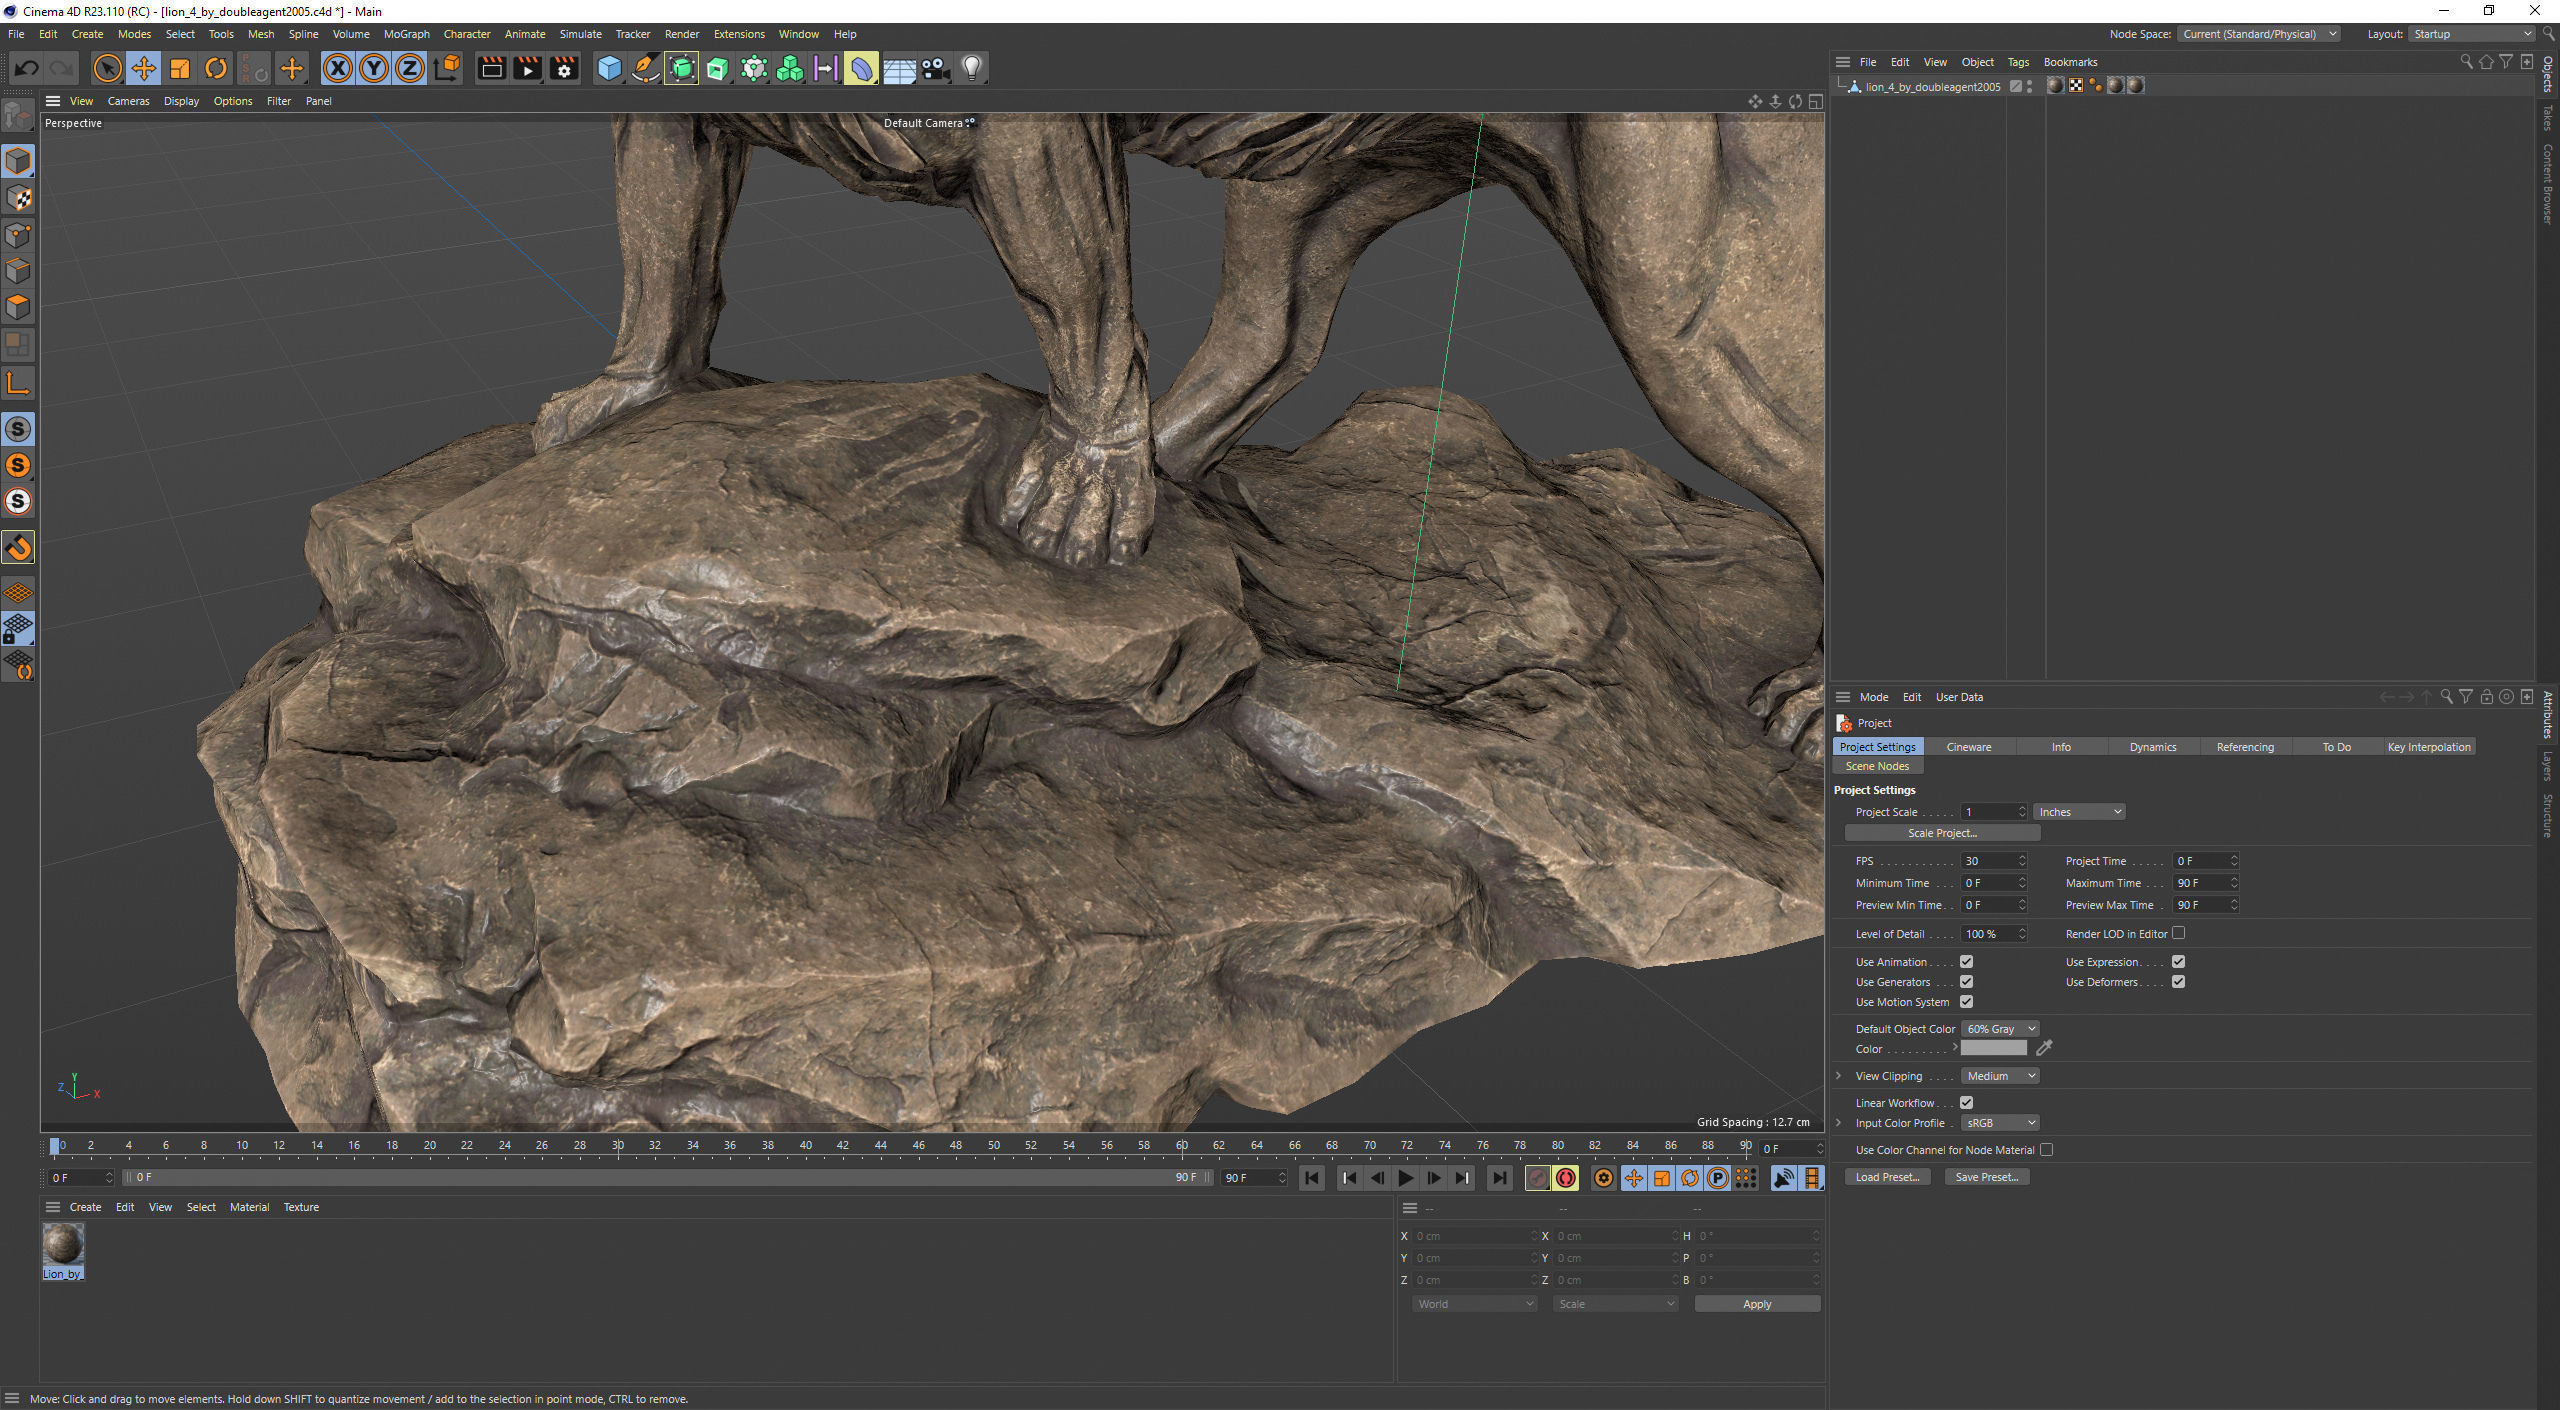
Task: Enable Render LOD in Editor
Action: pos(2178,933)
